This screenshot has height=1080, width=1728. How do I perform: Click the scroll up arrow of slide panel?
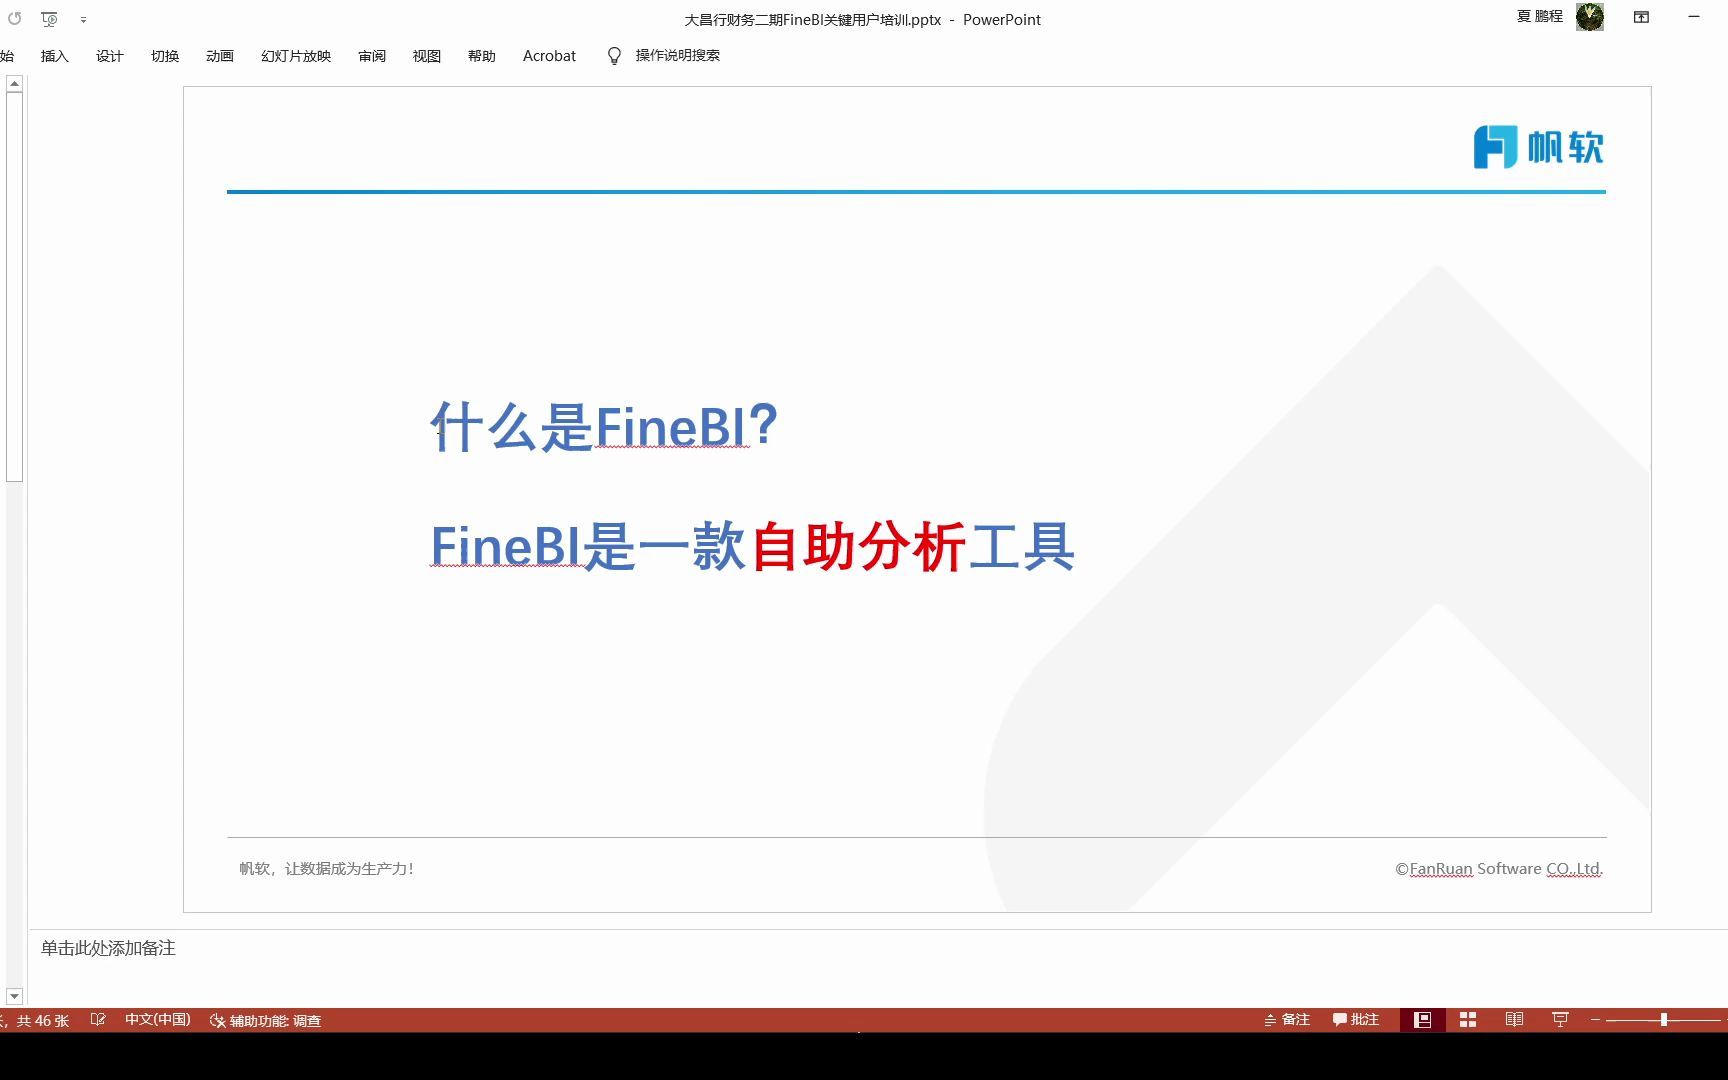tap(14, 84)
